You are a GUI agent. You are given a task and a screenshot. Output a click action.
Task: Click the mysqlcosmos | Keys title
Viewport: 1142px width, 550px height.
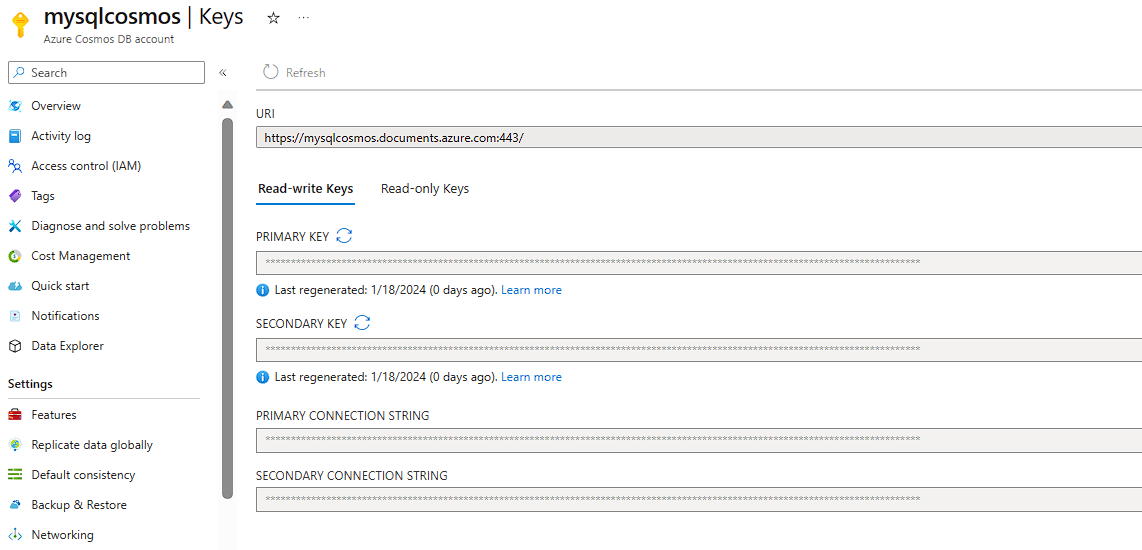[x=143, y=17]
